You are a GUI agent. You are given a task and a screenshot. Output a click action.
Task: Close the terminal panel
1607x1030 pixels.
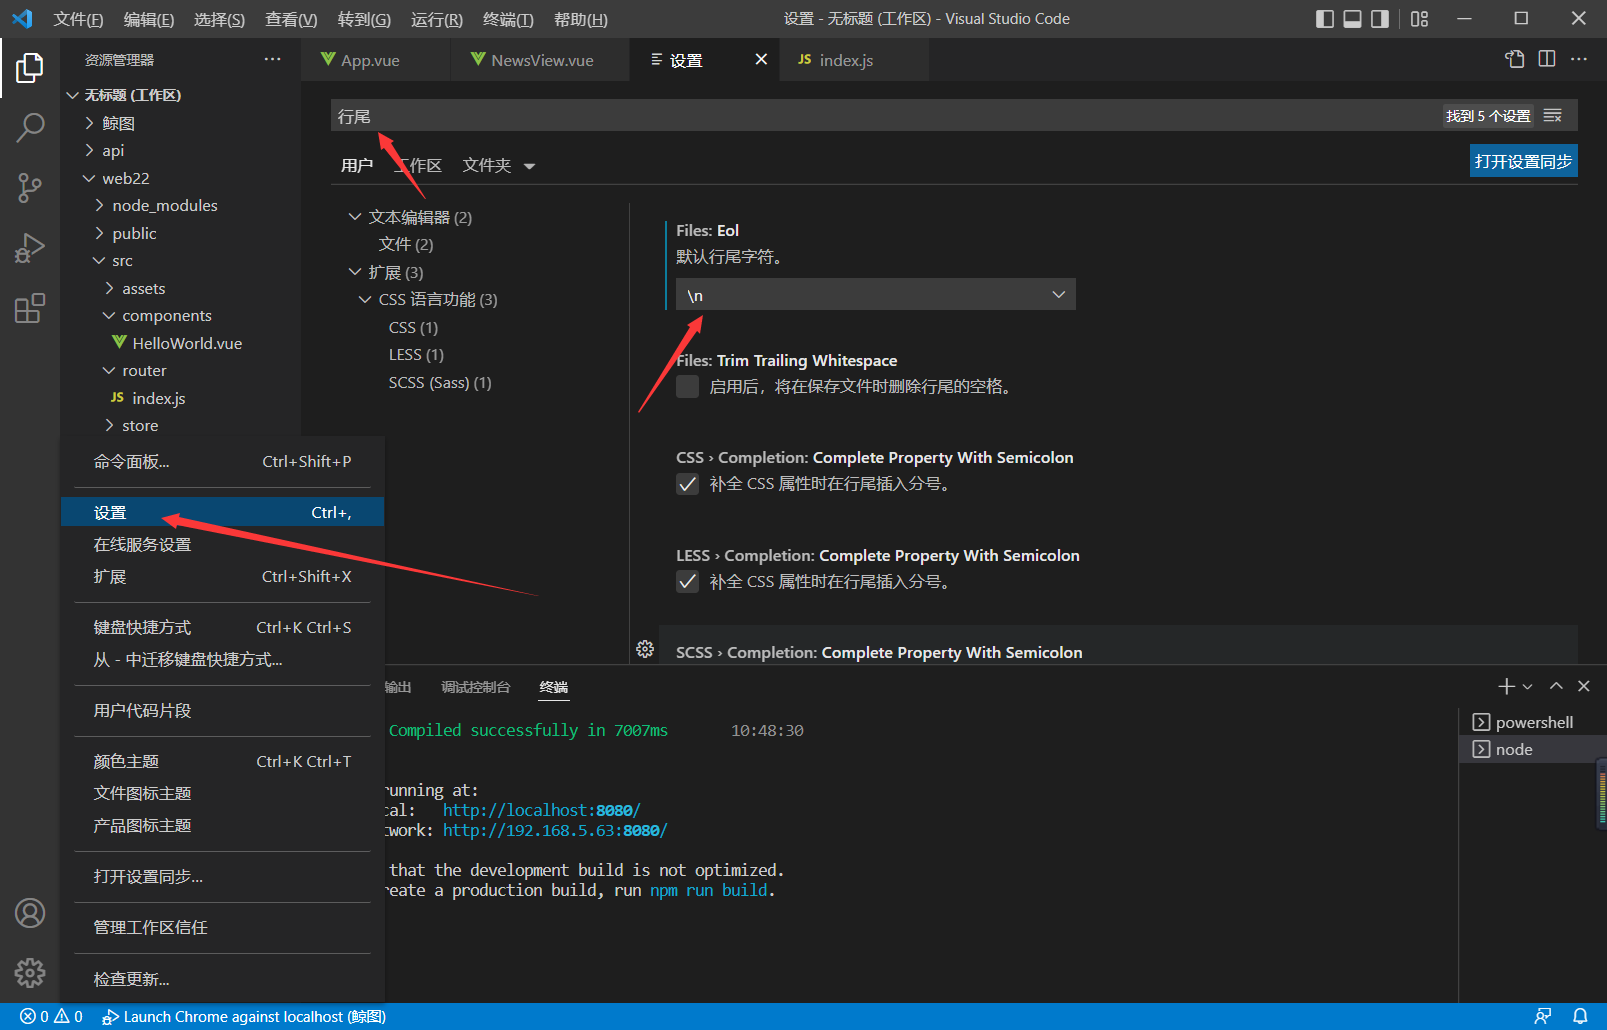[x=1584, y=686]
